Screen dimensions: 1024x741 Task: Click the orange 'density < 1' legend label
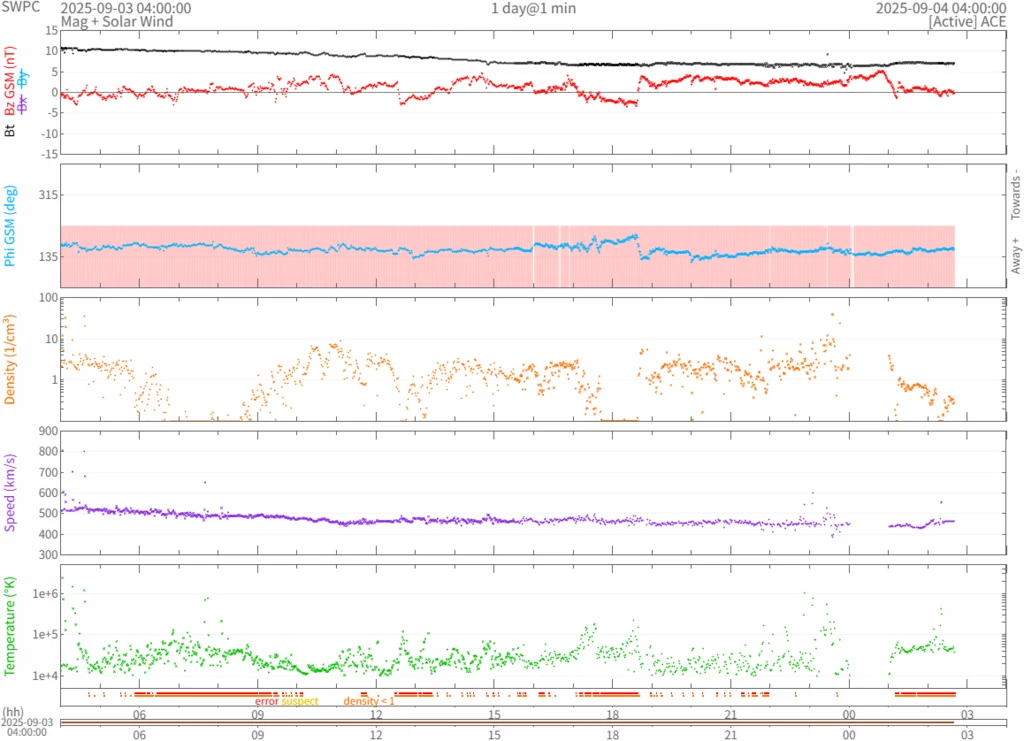pyautogui.click(x=369, y=701)
